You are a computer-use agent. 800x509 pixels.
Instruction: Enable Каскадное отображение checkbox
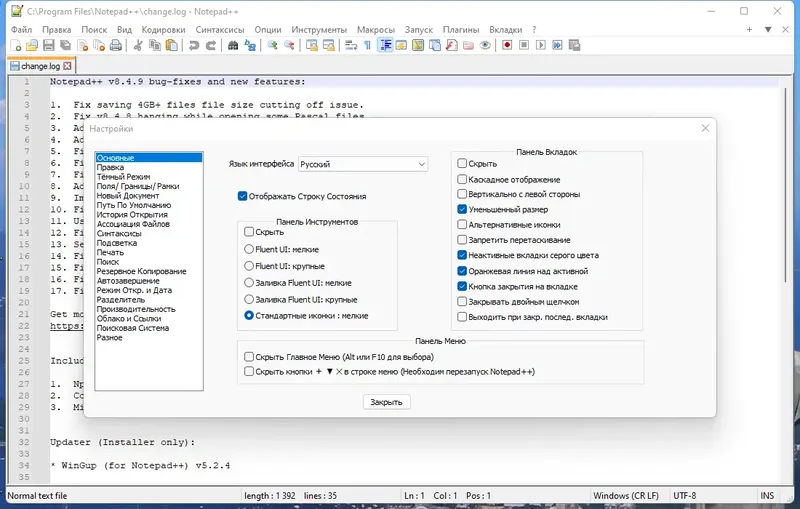tap(462, 180)
